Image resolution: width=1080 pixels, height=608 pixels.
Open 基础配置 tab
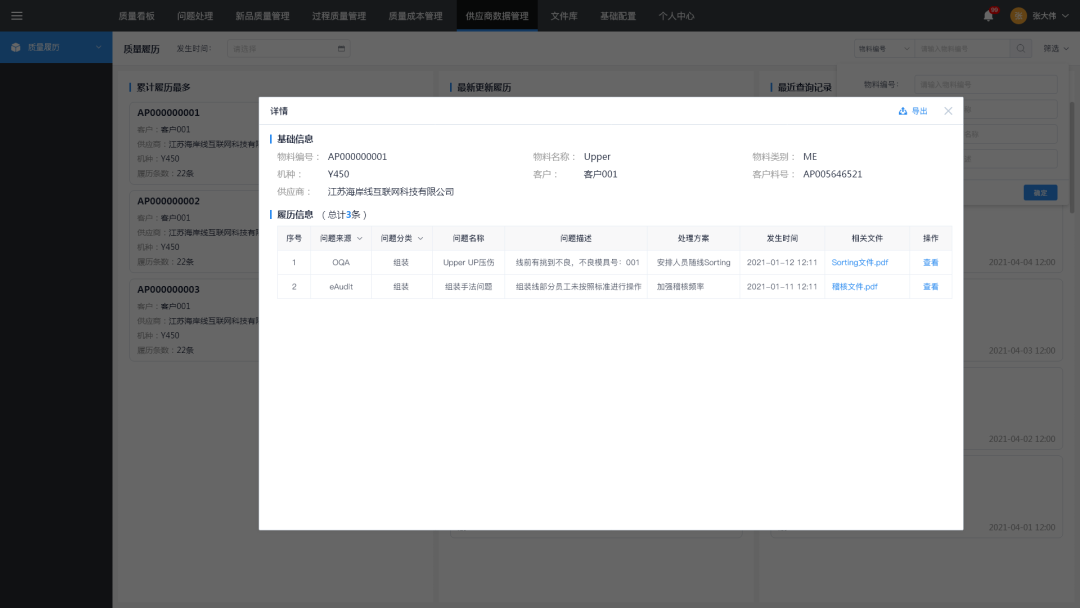pos(618,16)
